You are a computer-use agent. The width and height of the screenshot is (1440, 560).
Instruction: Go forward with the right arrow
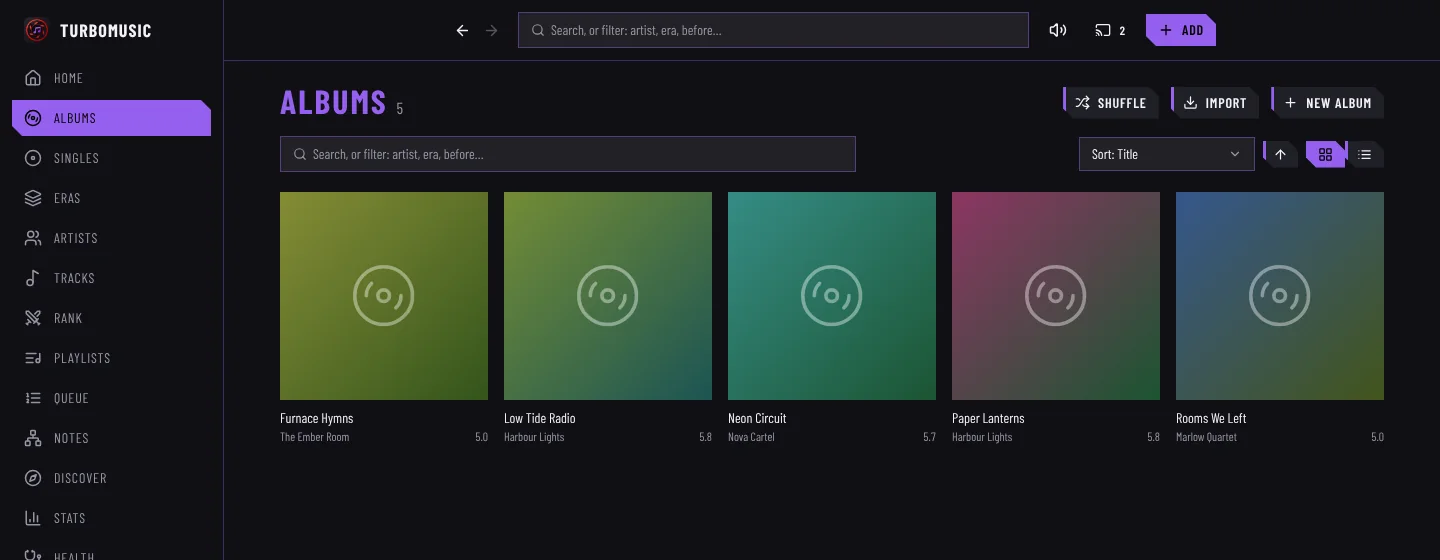point(491,30)
